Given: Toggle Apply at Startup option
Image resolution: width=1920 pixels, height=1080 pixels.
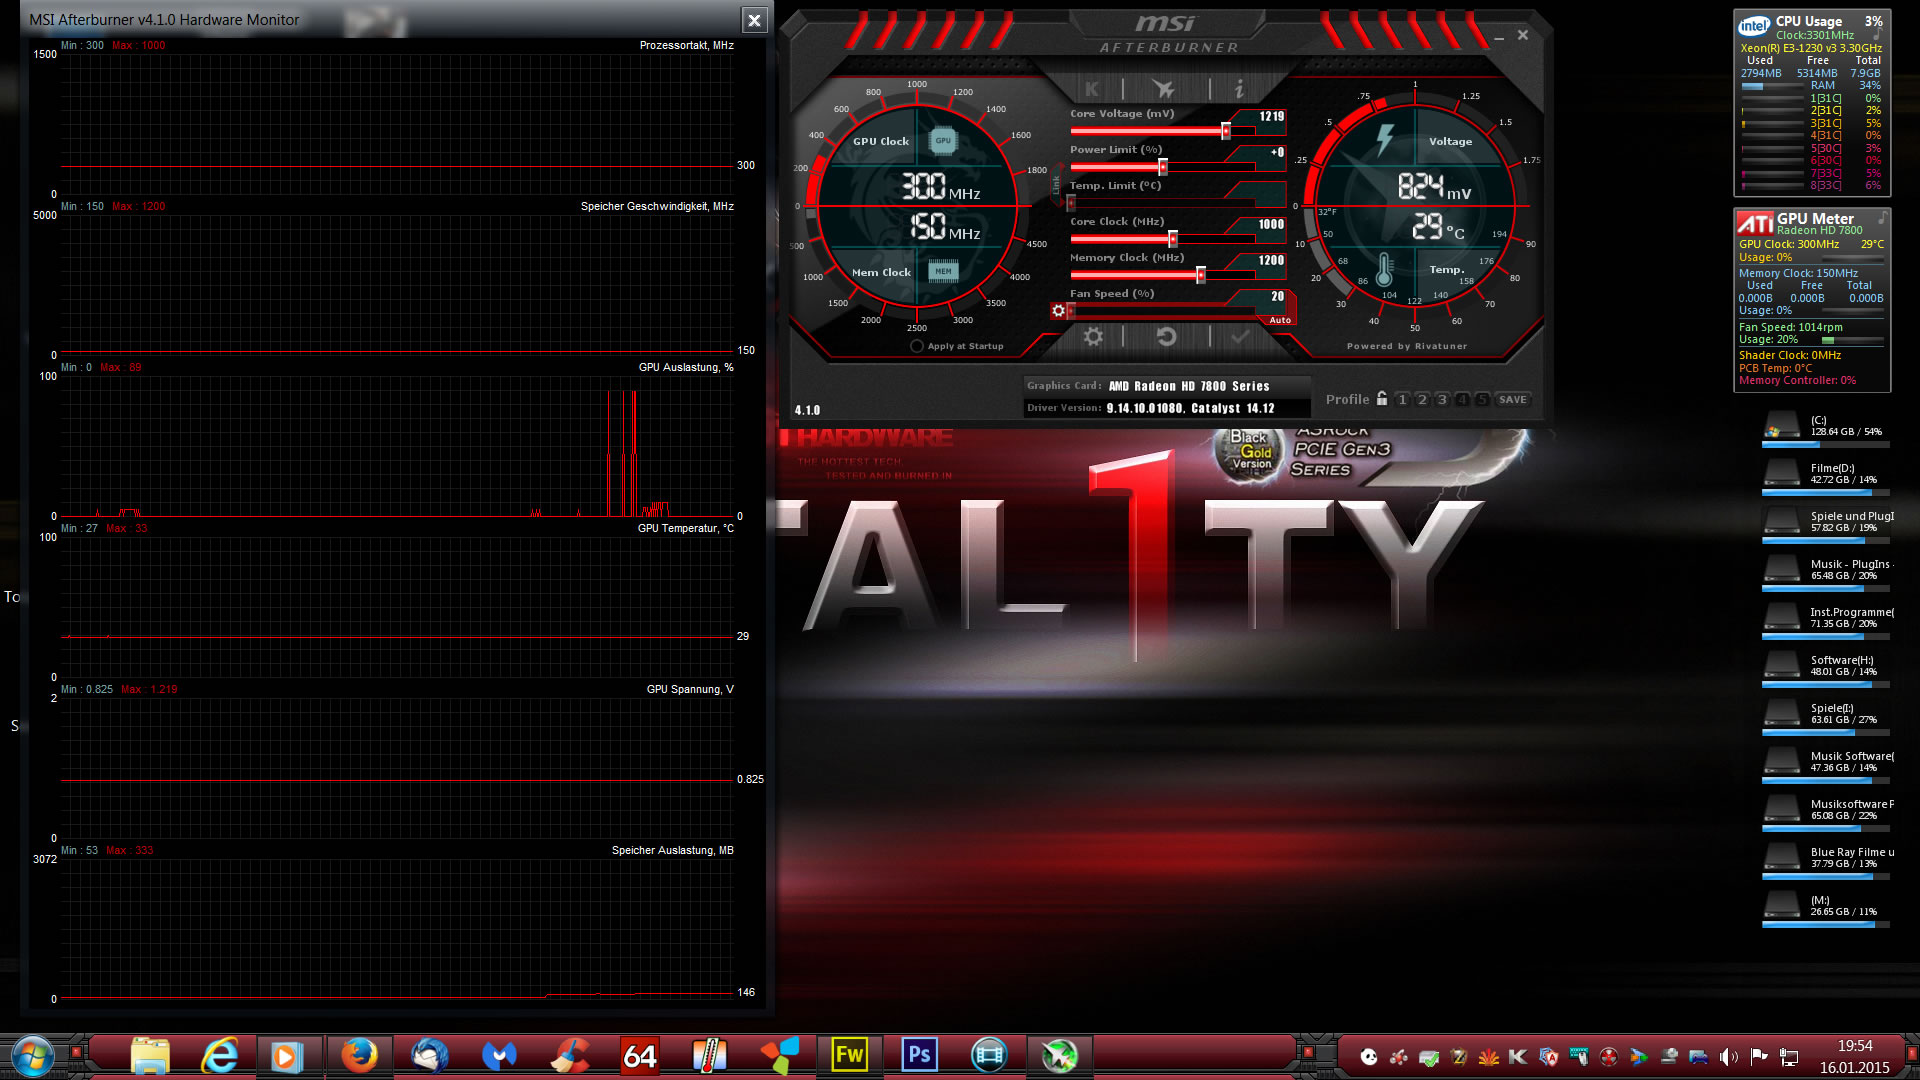Looking at the screenshot, I should pyautogui.click(x=917, y=346).
